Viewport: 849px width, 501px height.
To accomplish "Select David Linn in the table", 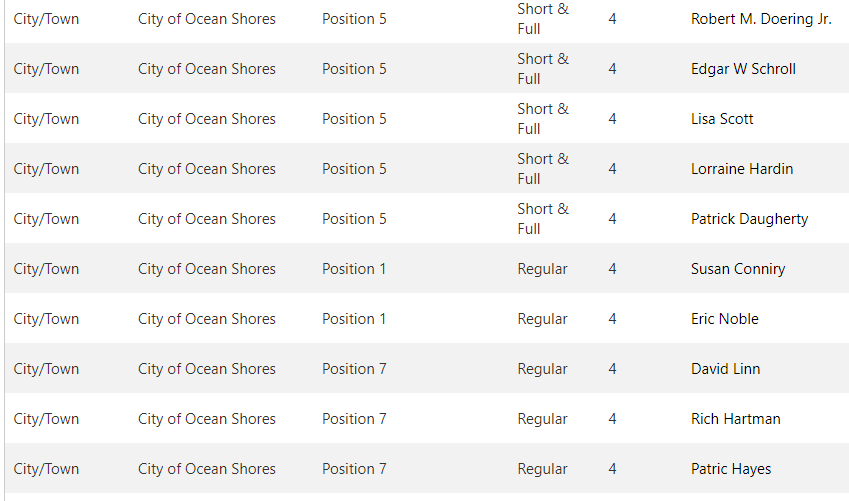I will pos(725,369).
